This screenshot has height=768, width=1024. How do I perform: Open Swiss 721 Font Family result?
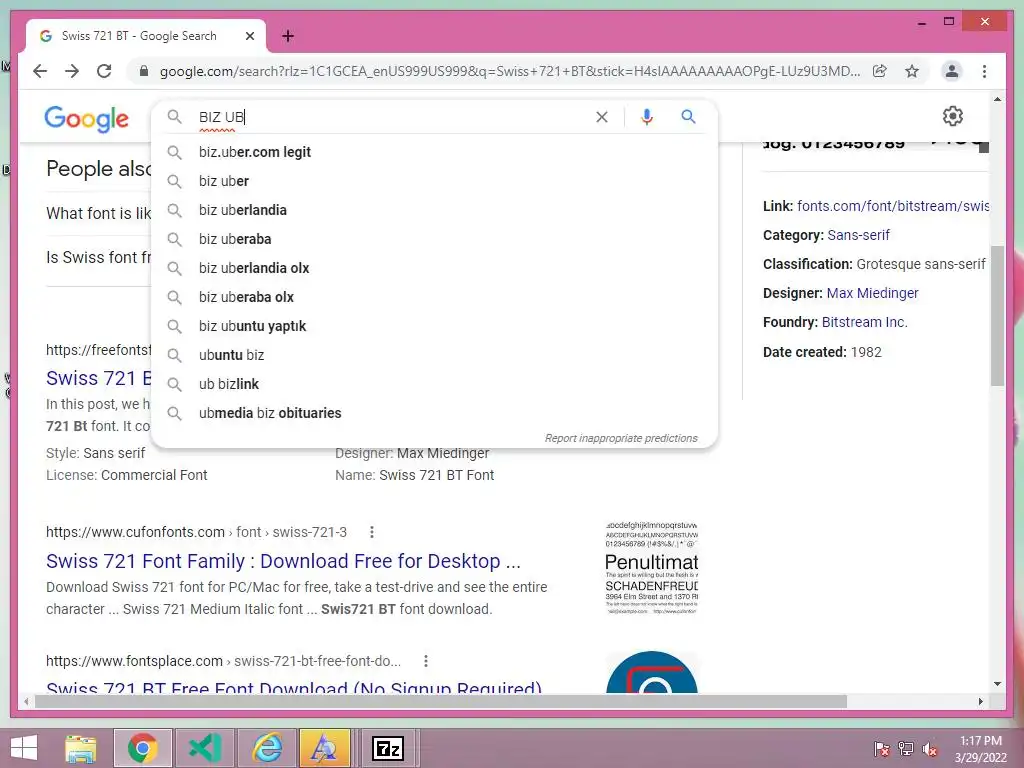point(283,561)
